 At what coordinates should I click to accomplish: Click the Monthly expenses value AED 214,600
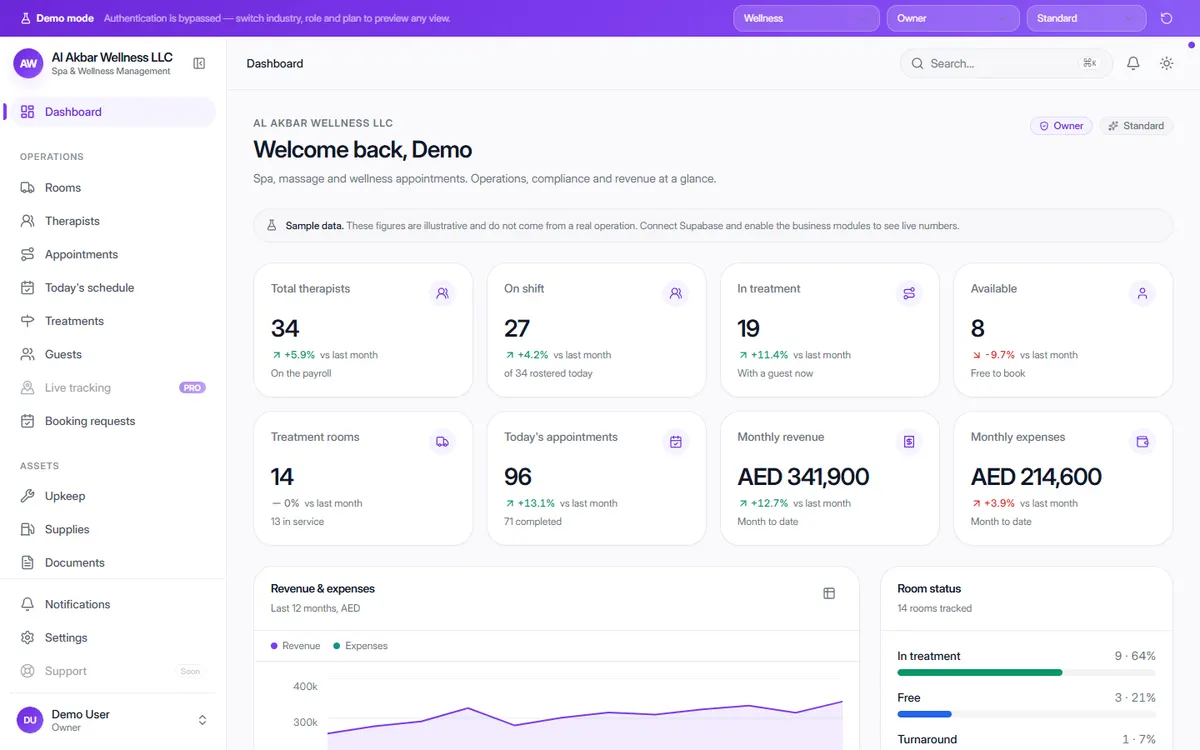1036,477
